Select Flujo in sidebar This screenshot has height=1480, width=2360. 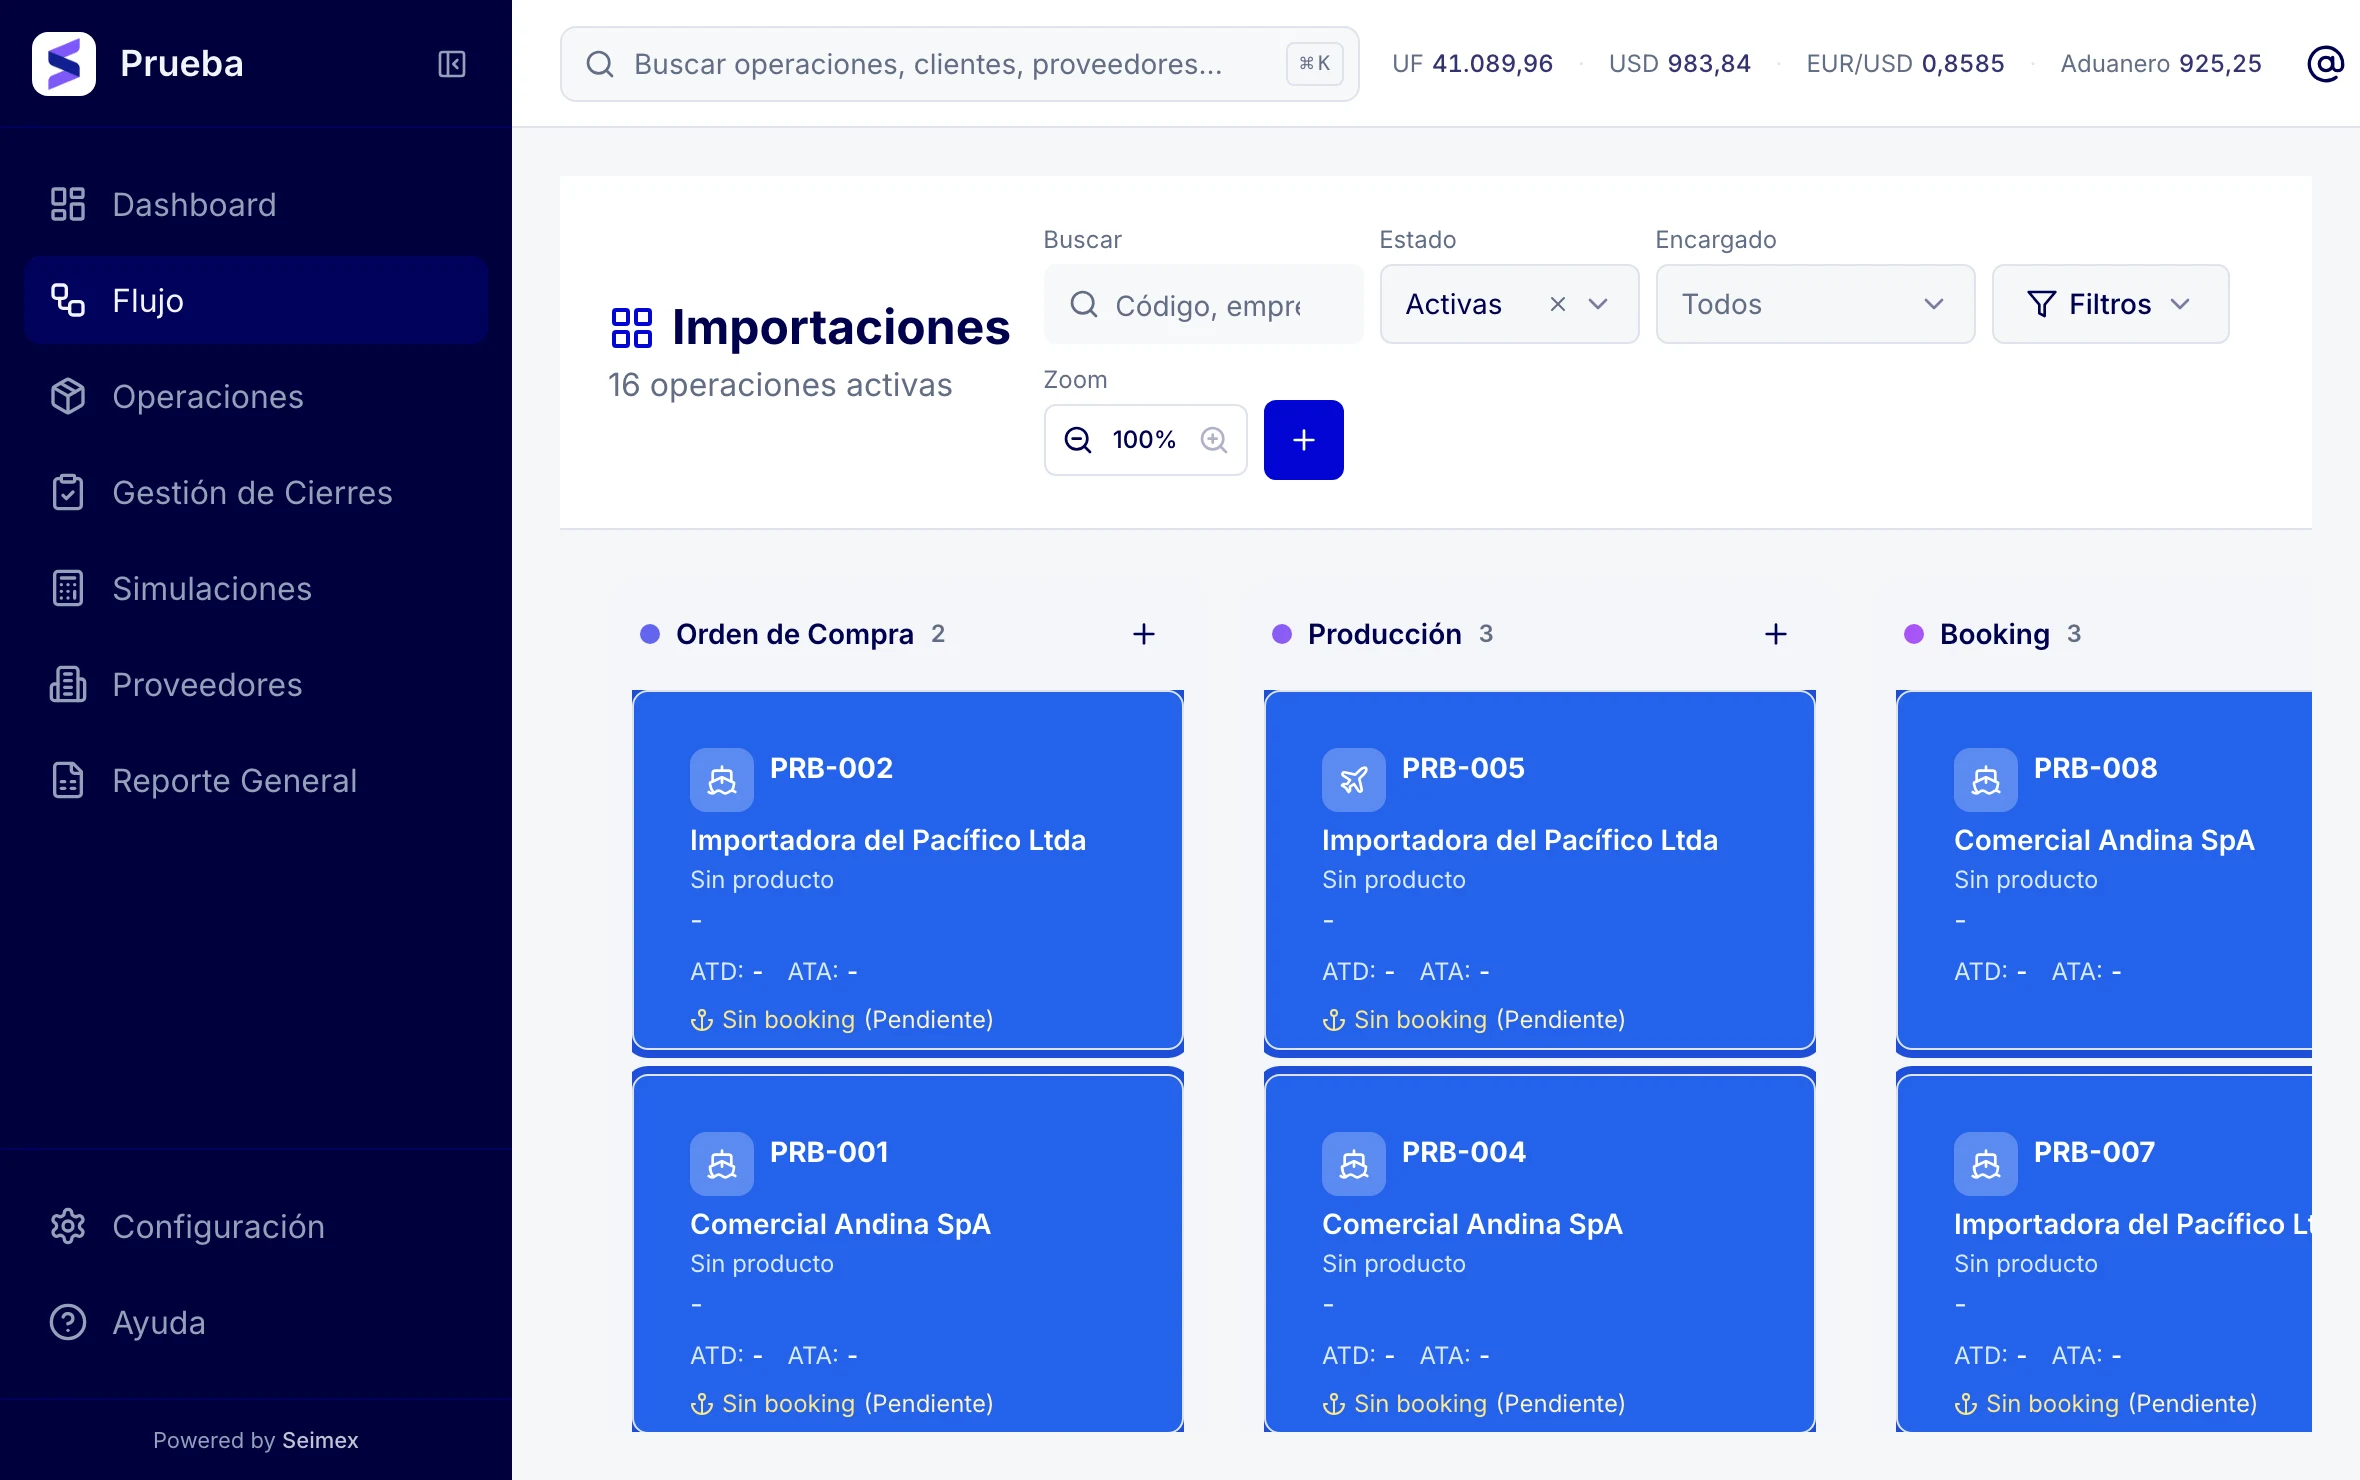click(x=256, y=300)
